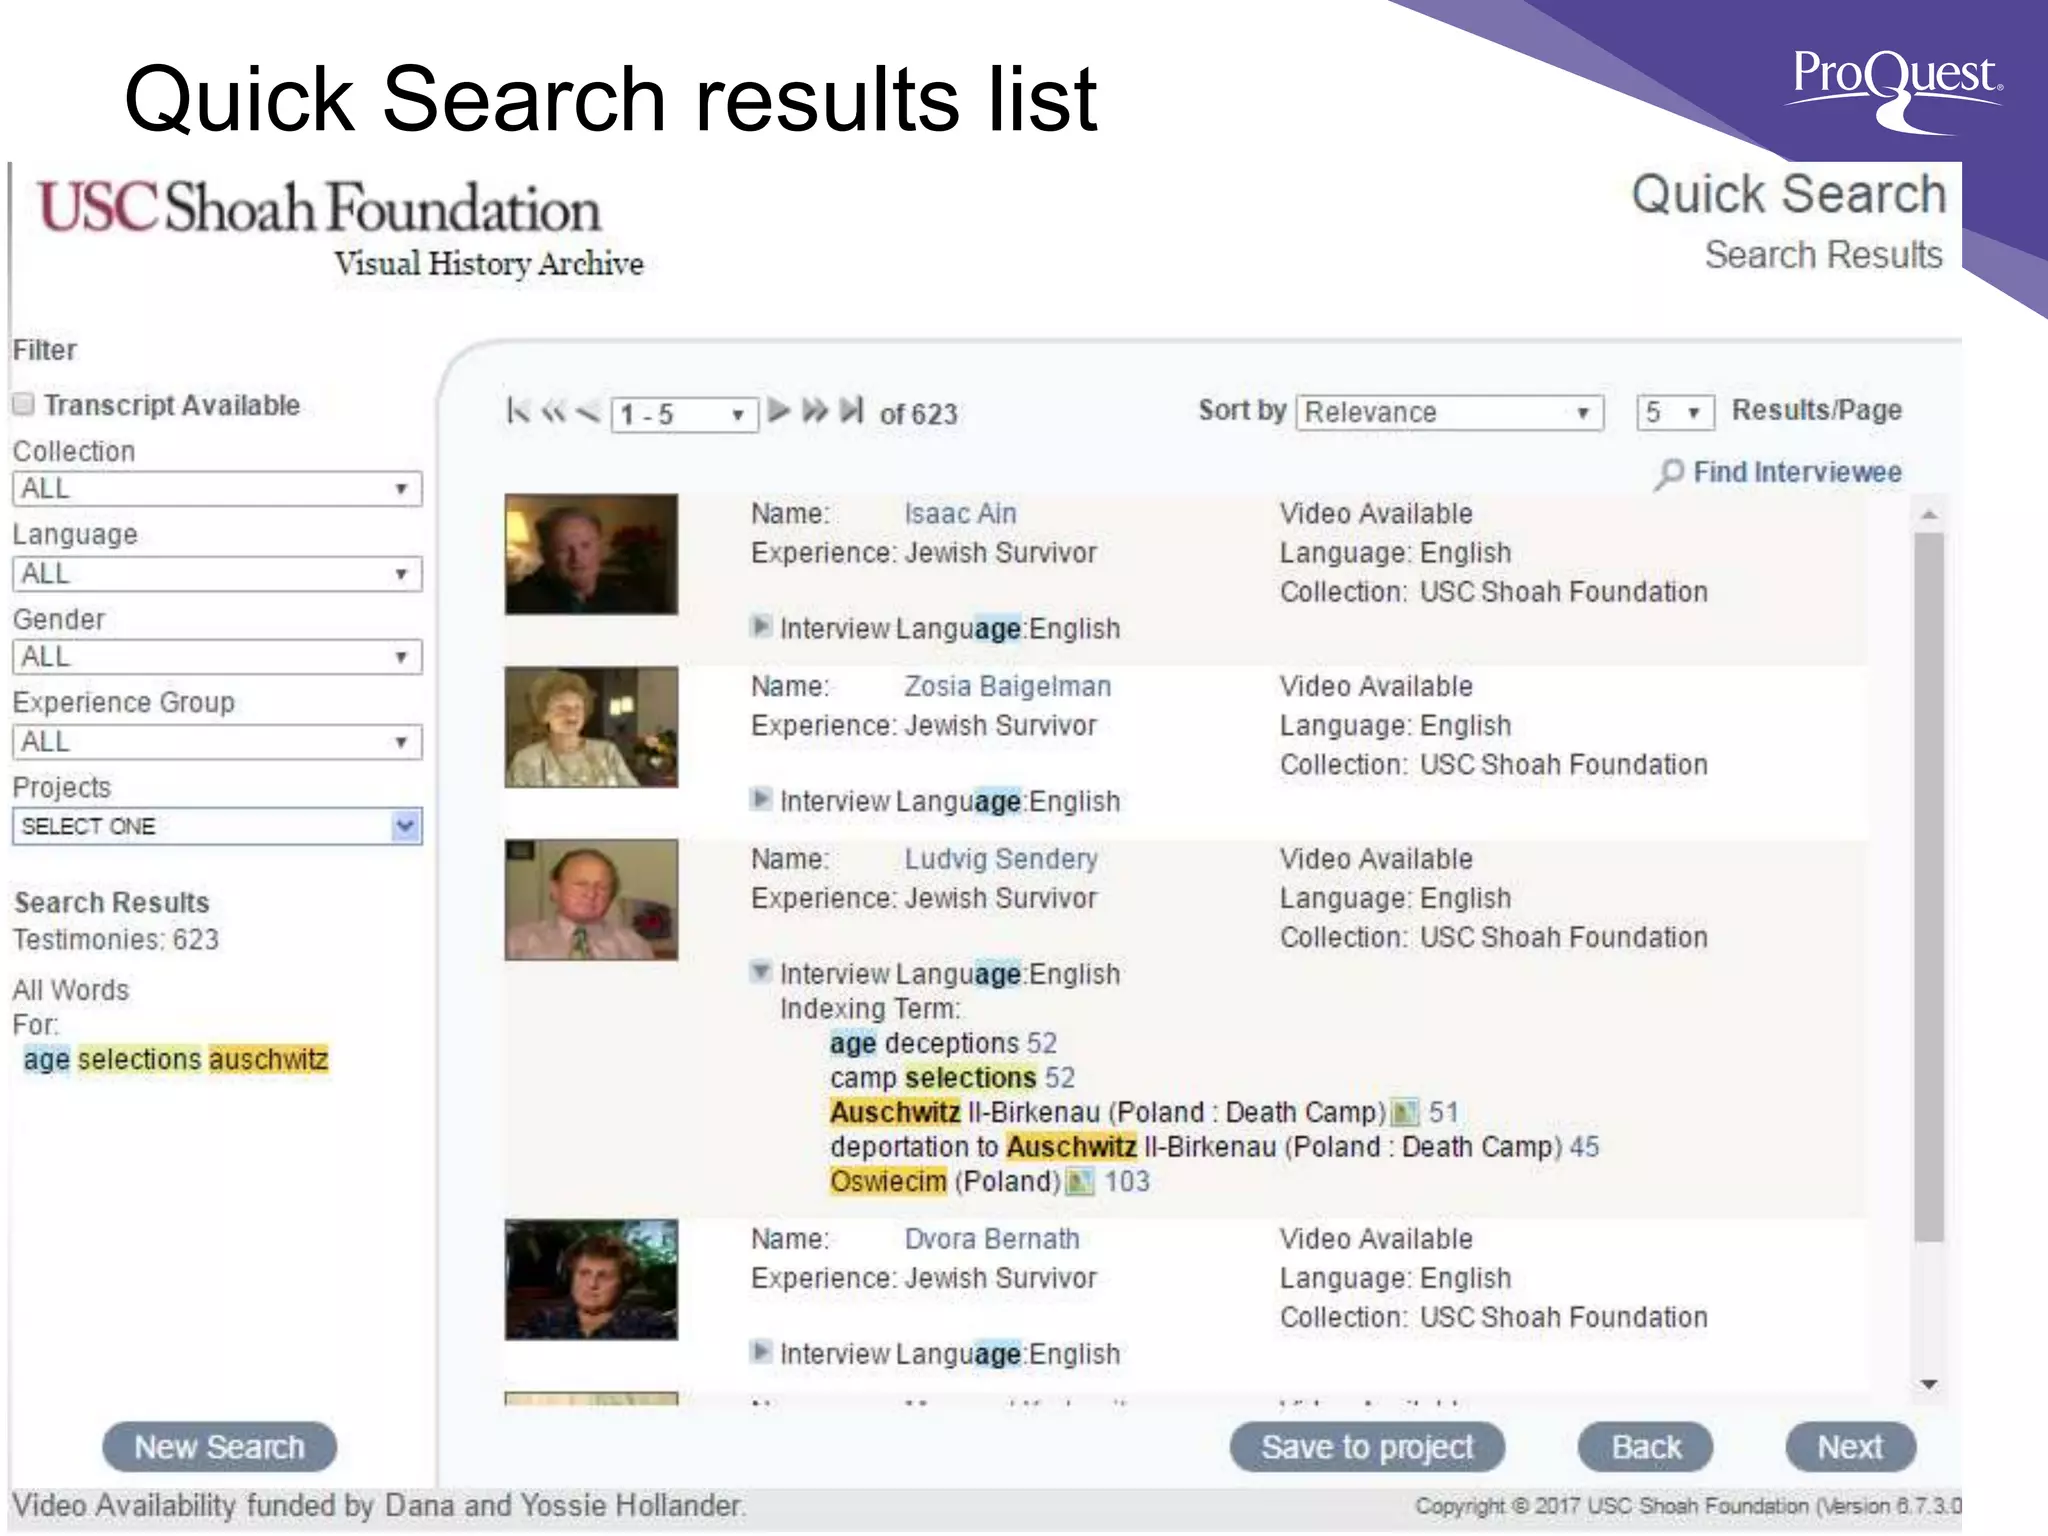Click the results list scrollbar thumb
The height and width of the screenshot is (1536, 2048).
tap(1929, 887)
